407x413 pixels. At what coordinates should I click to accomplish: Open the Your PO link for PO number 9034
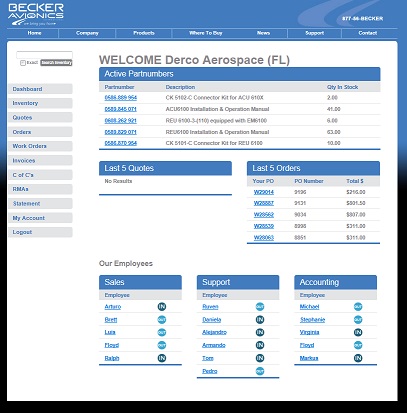tap(264, 215)
